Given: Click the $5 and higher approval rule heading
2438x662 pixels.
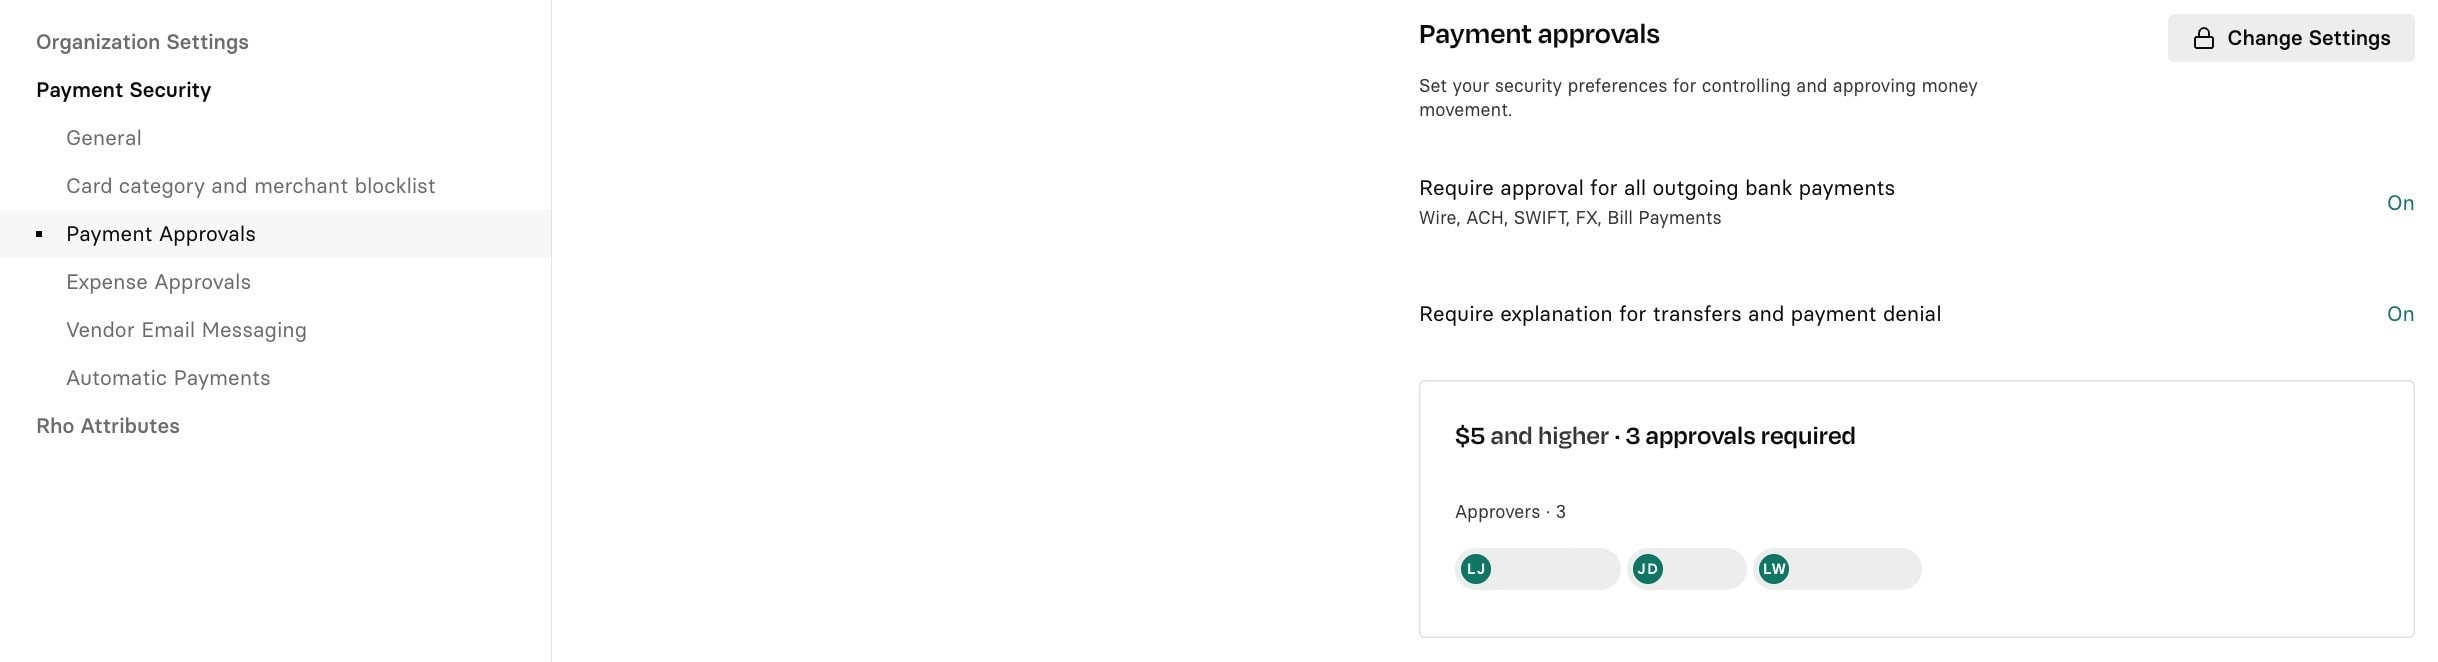Looking at the screenshot, I should point(1655,436).
